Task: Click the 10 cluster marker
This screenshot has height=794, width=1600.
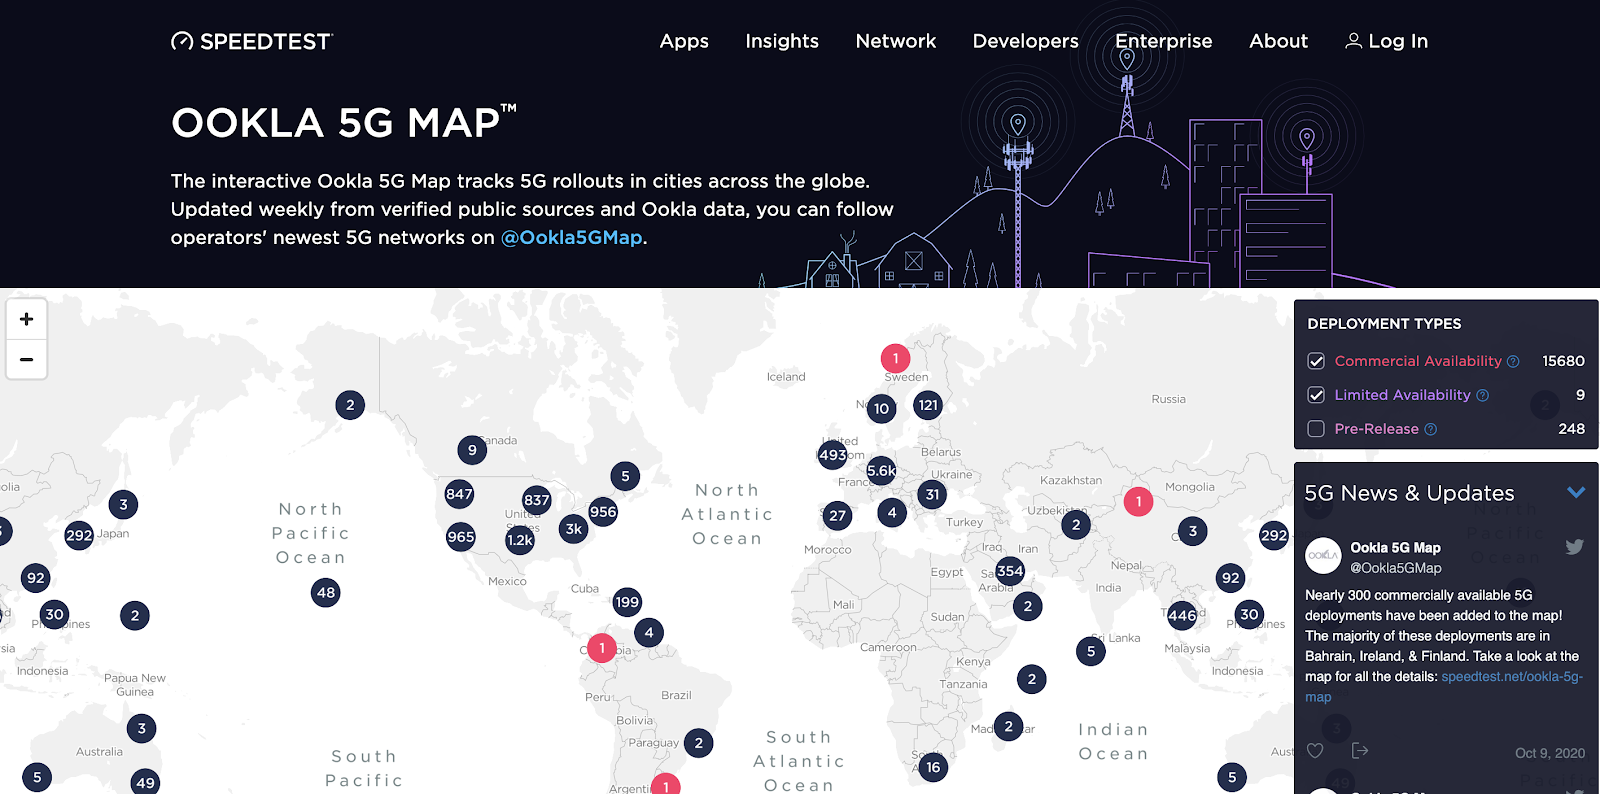Action: pyautogui.click(x=881, y=408)
